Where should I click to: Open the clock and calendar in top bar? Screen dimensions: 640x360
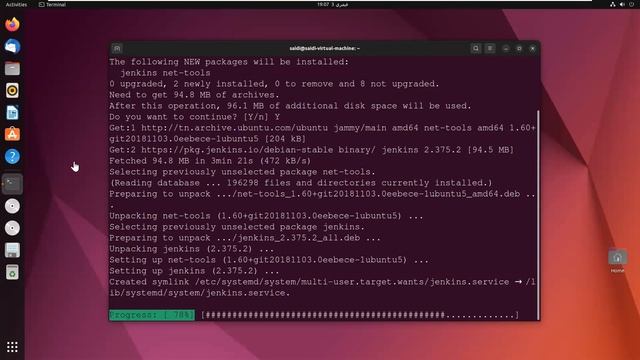pos(333,4)
